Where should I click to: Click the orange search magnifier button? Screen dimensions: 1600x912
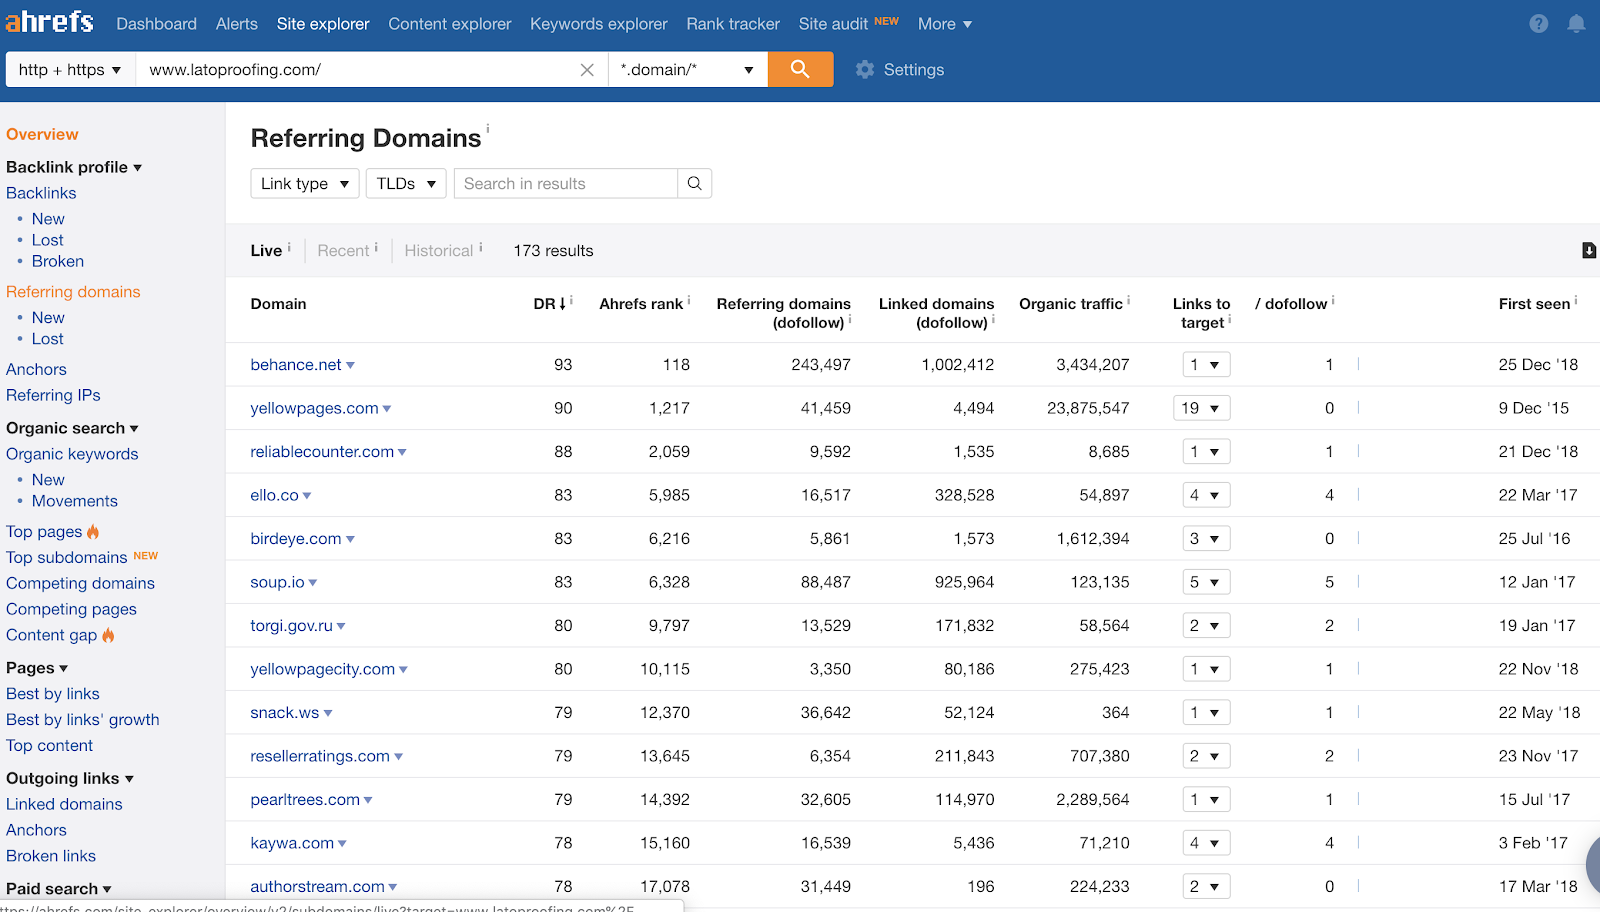coord(800,69)
